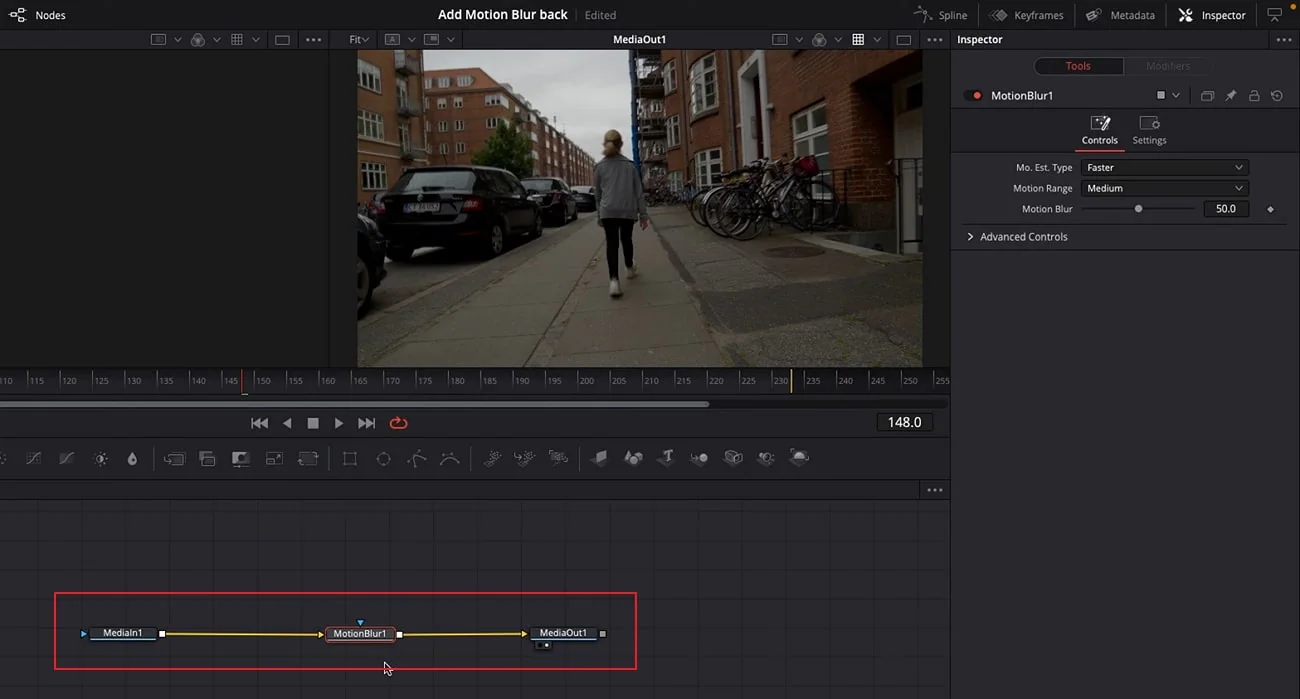Select the Ellipse mask tool in toolbar
This screenshot has height=699, width=1300.
(383, 459)
